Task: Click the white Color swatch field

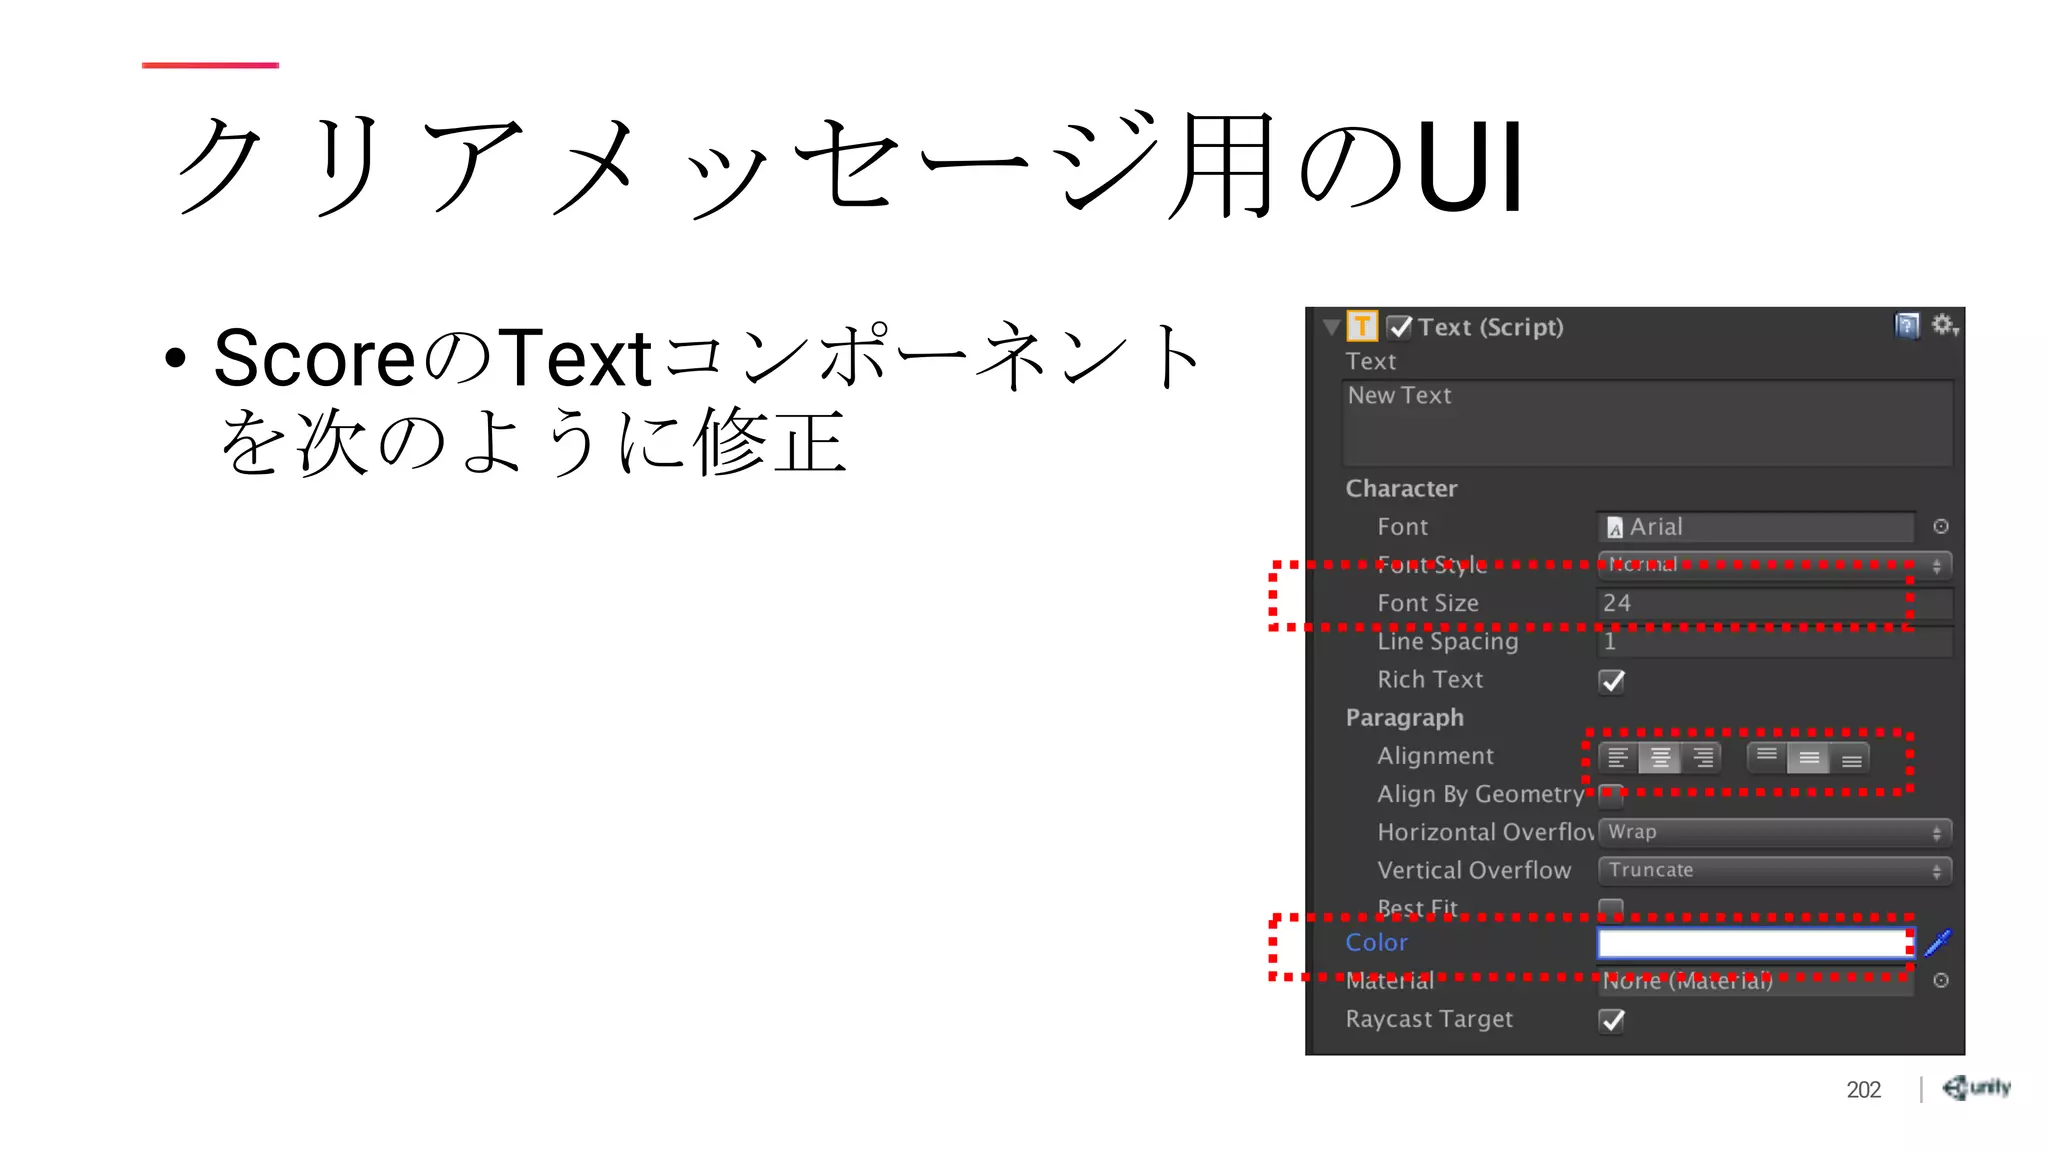Action: point(1754,943)
